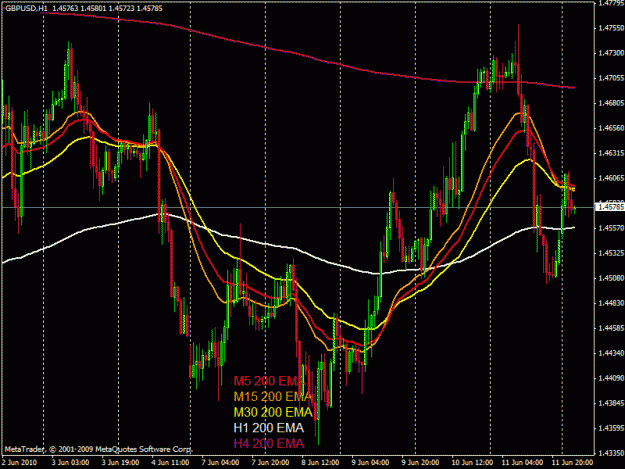Click the 1.43845 price scale label
This screenshot has height=469, width=625.
[x=611, y=403]
